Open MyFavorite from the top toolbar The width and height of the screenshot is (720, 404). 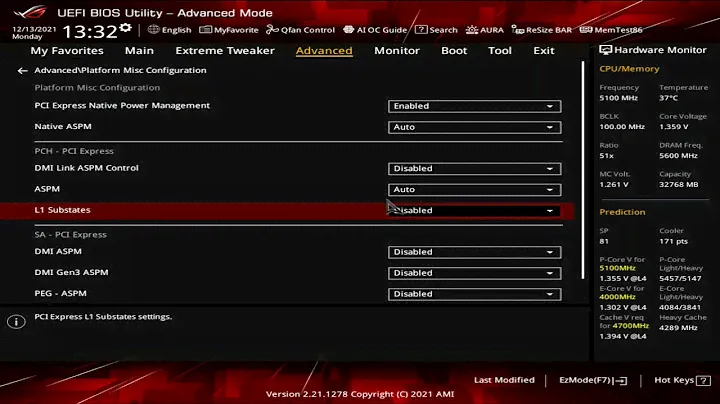(x=229, y=30)
